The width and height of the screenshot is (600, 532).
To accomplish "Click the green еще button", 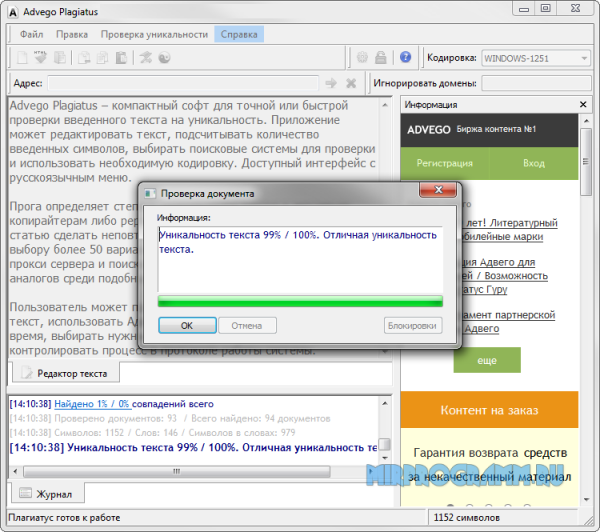I will coord(487,360).
